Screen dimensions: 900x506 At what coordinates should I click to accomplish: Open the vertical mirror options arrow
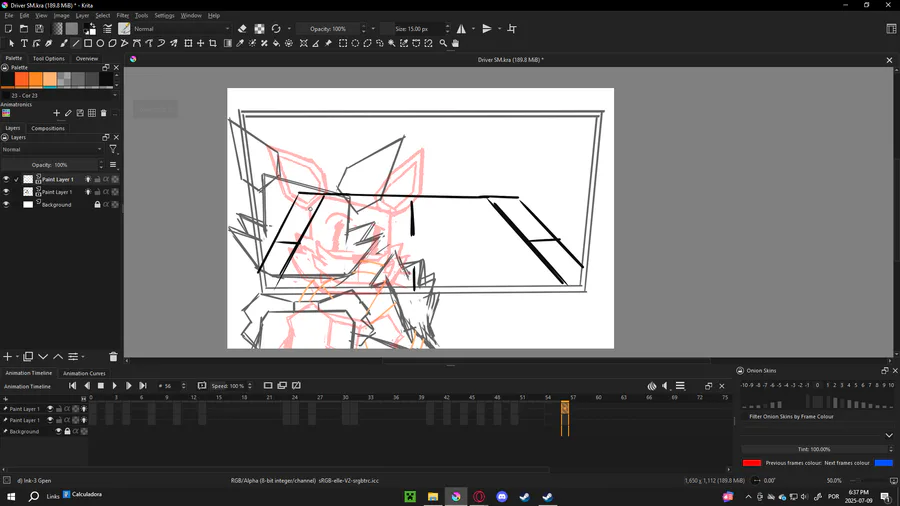click(499, 29)
